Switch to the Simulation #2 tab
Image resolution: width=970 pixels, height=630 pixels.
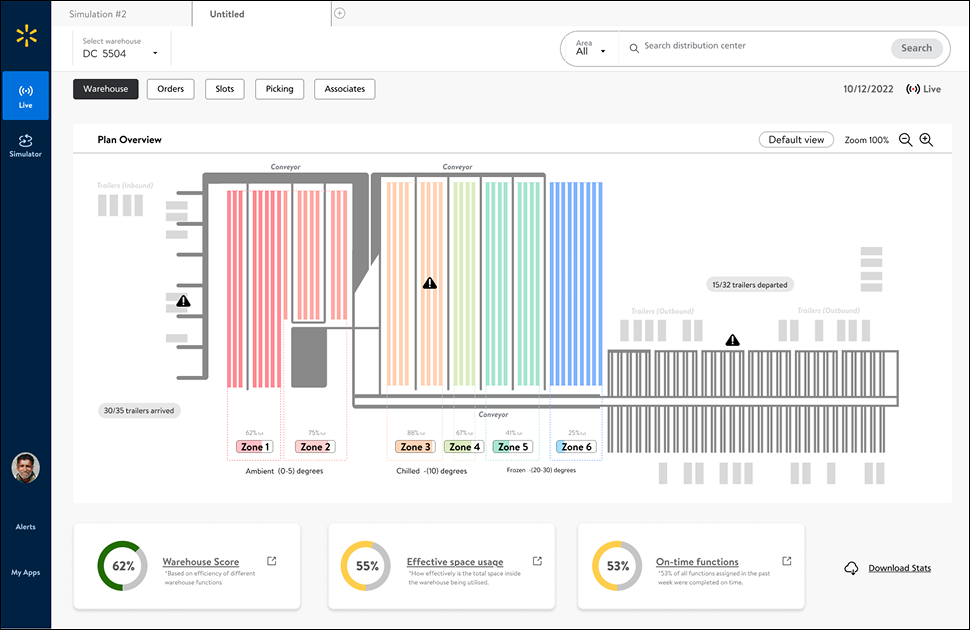tap(96, 14)
